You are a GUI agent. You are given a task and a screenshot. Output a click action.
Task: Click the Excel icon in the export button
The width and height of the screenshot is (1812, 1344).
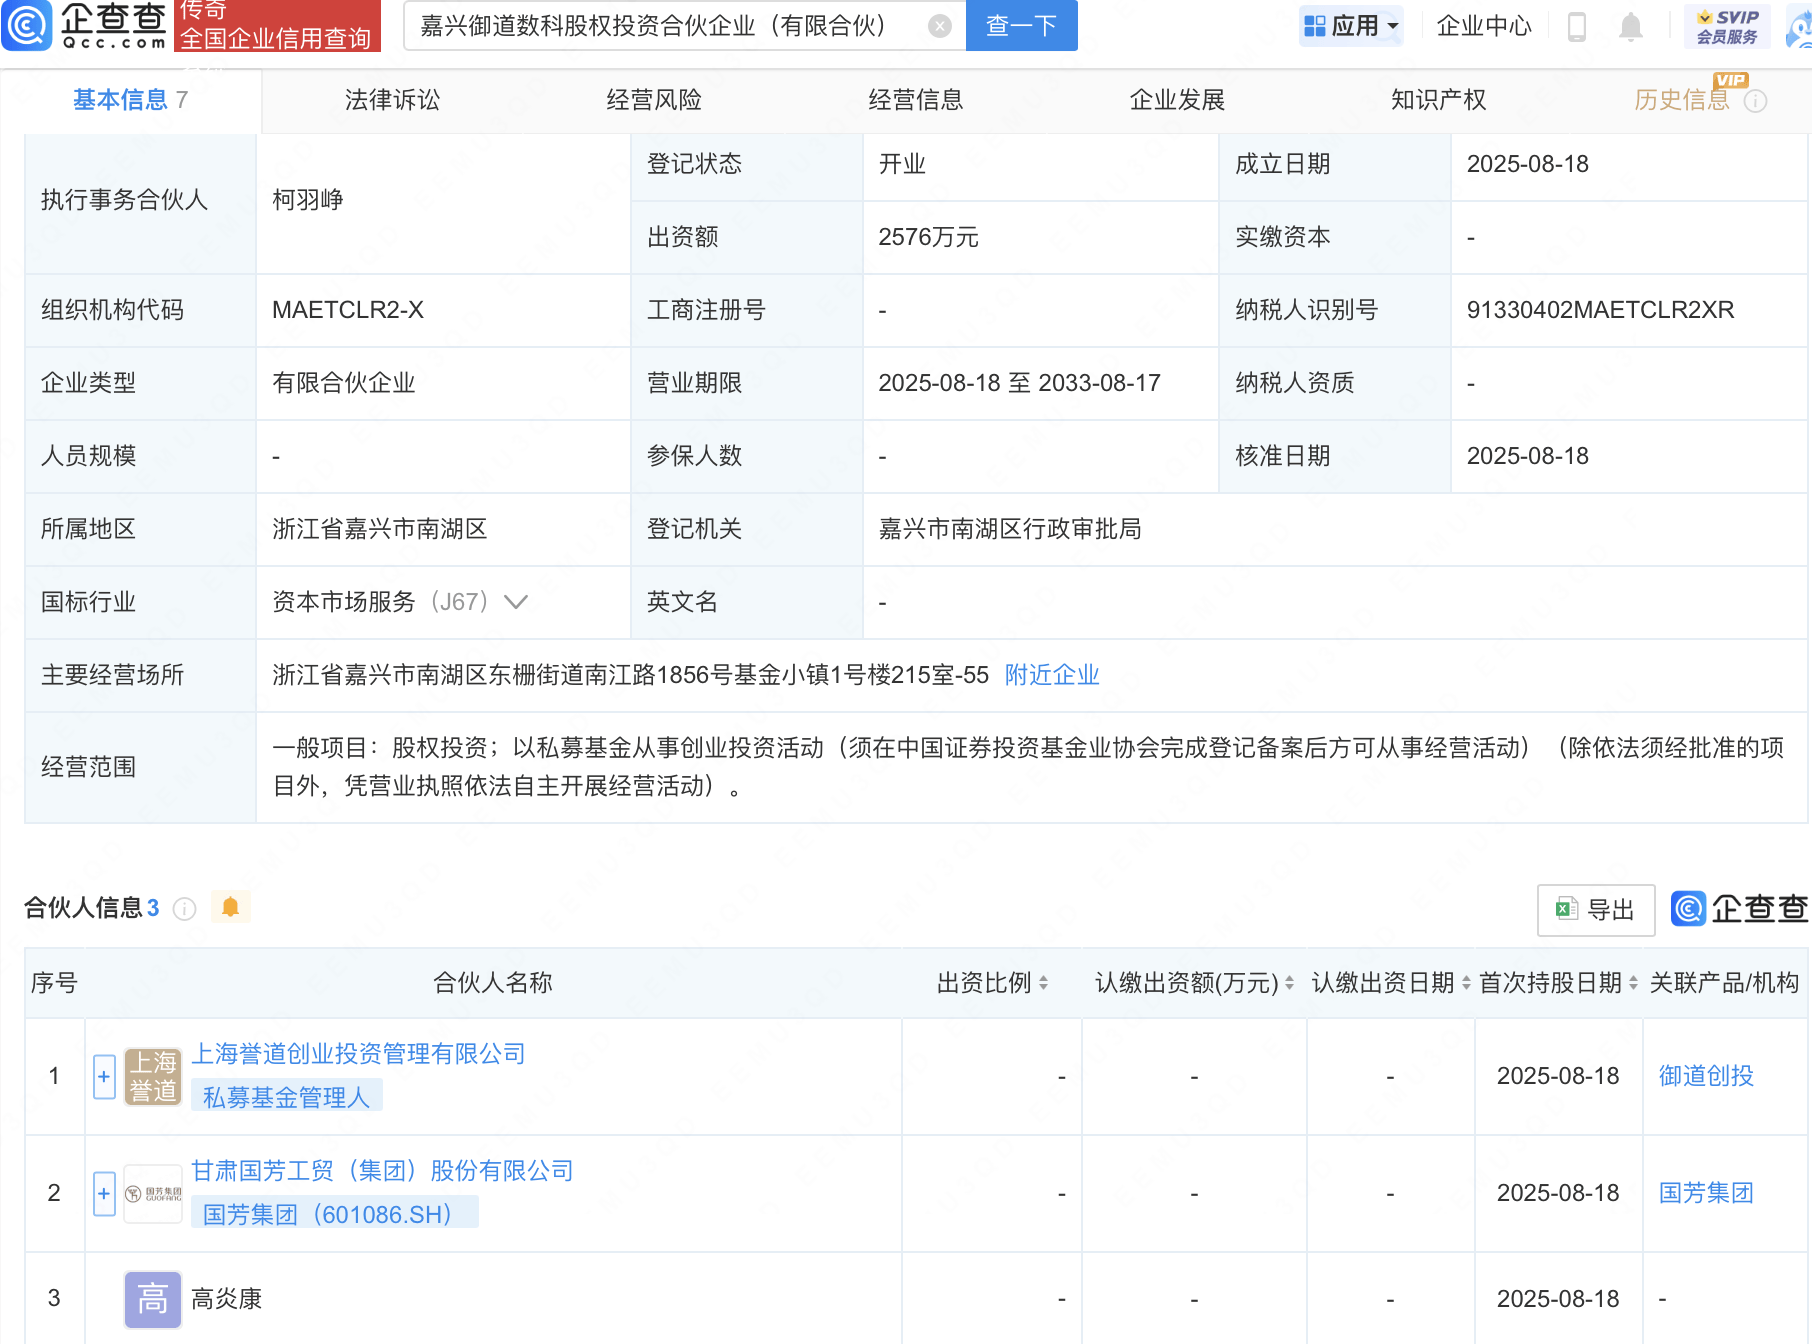(x=1566, y=909)
